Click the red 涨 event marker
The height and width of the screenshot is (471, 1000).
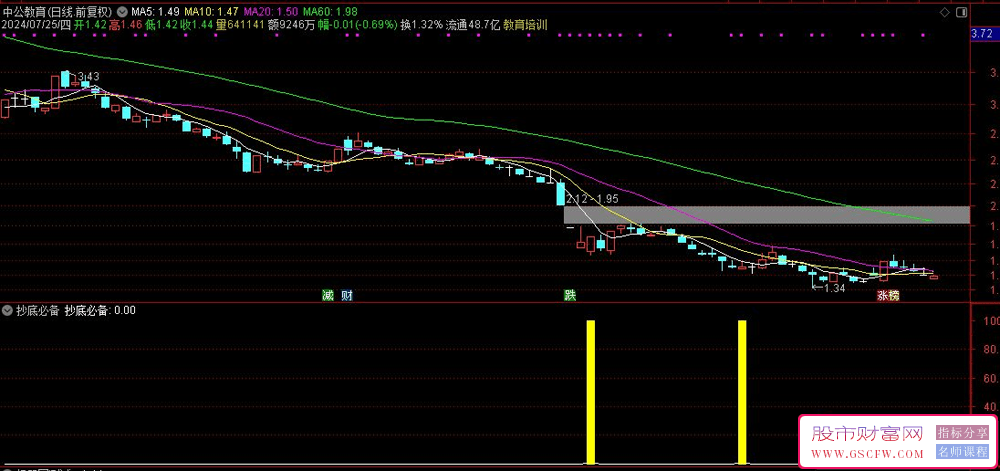coord(883,295)
